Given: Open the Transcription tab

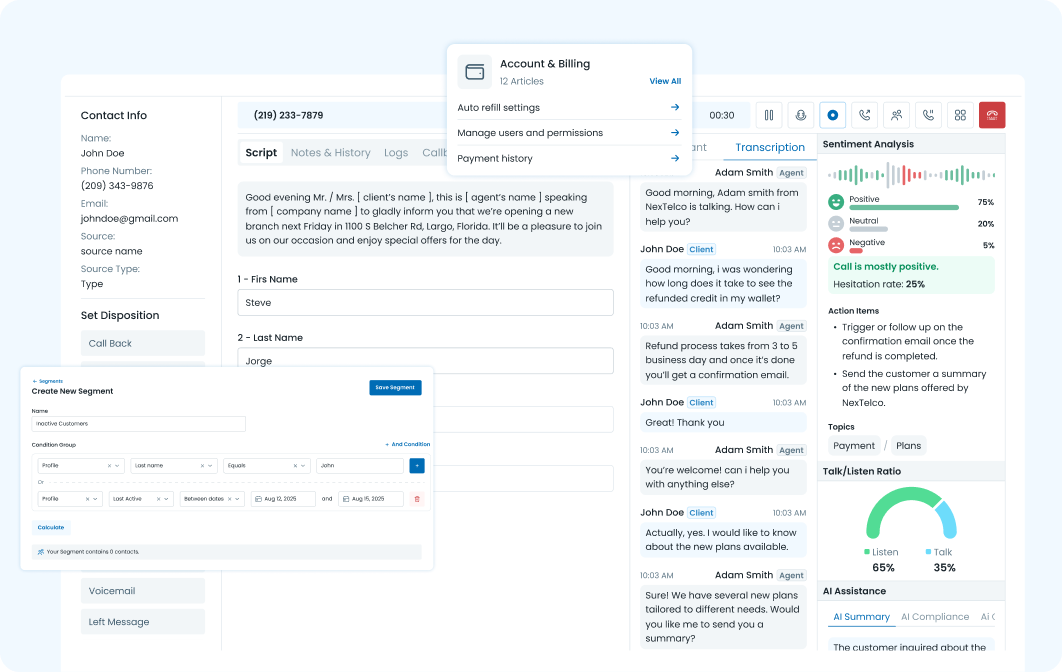Looking at the screenshot, I should coord(769,148).
